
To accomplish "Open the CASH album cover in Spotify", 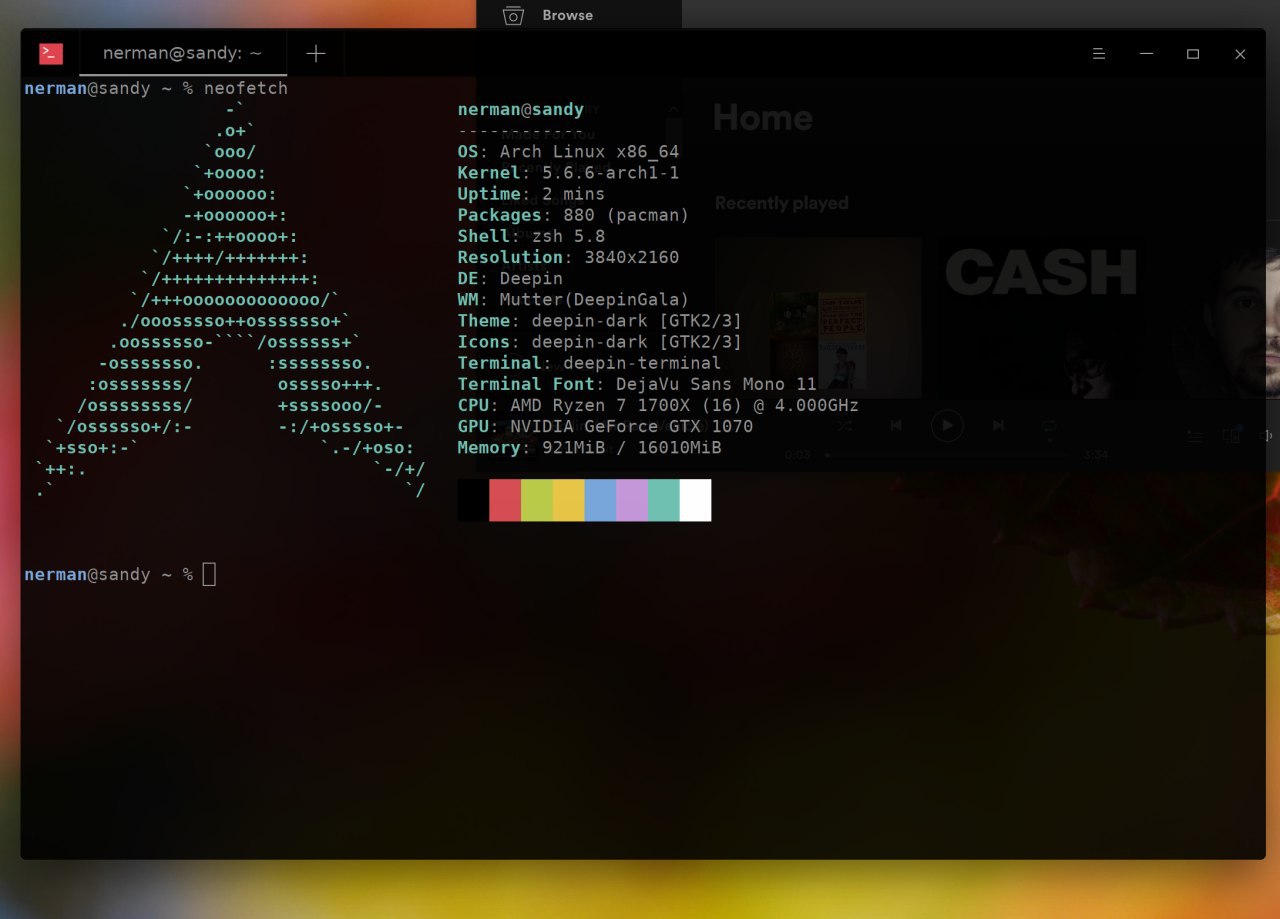I will pos(1041,316).
